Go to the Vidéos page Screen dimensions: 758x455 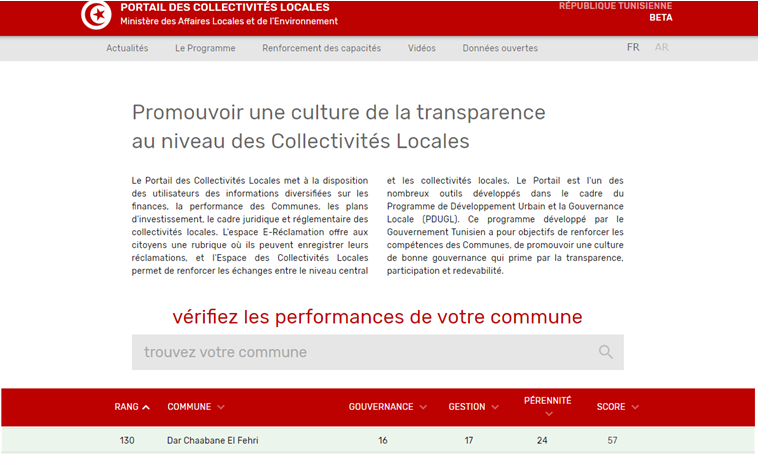pyautogui.click(x=422, y=48)
